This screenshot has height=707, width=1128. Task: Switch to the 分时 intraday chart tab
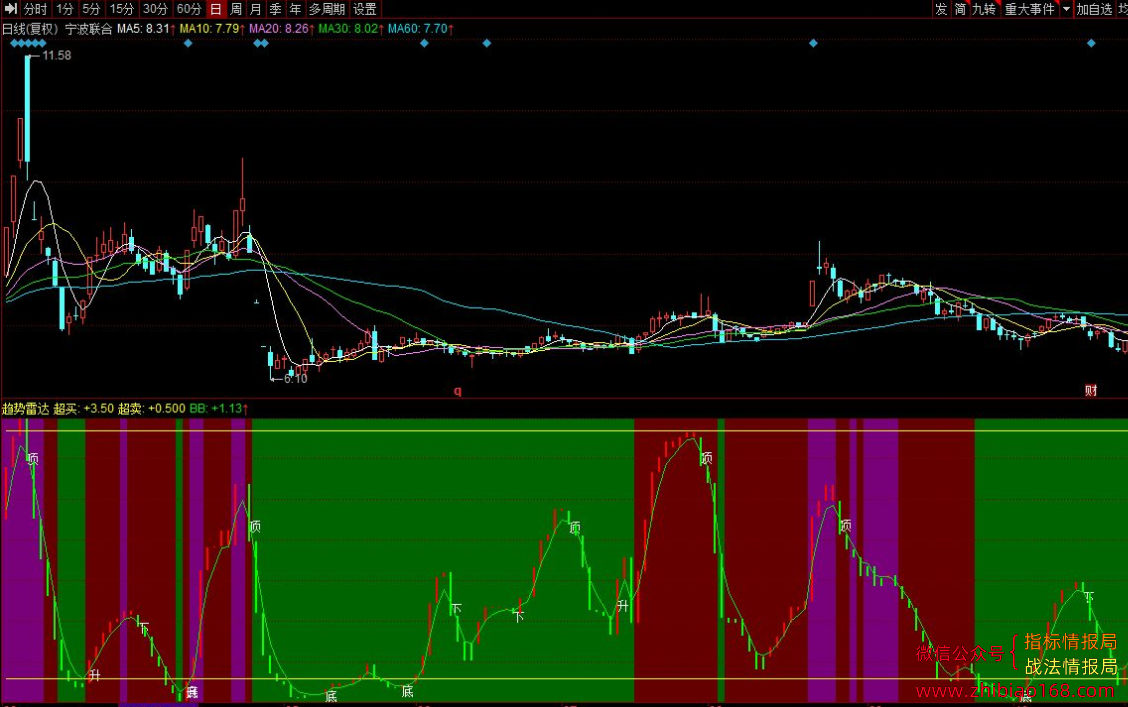(35, 9)
